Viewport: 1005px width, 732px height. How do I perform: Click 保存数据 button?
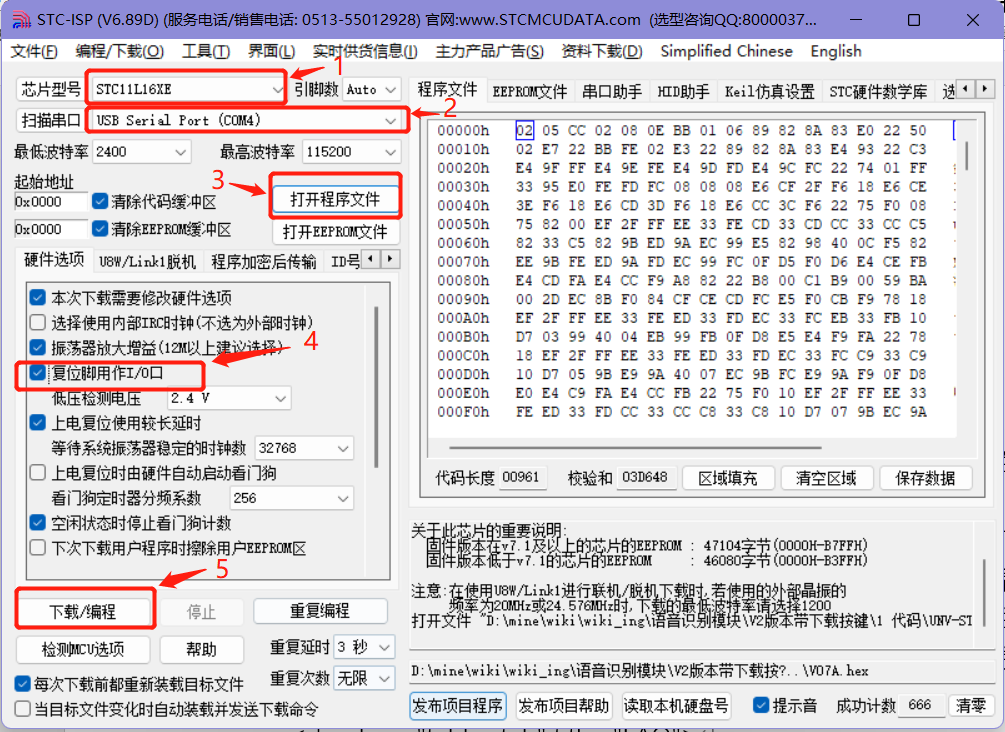point(925,478)
